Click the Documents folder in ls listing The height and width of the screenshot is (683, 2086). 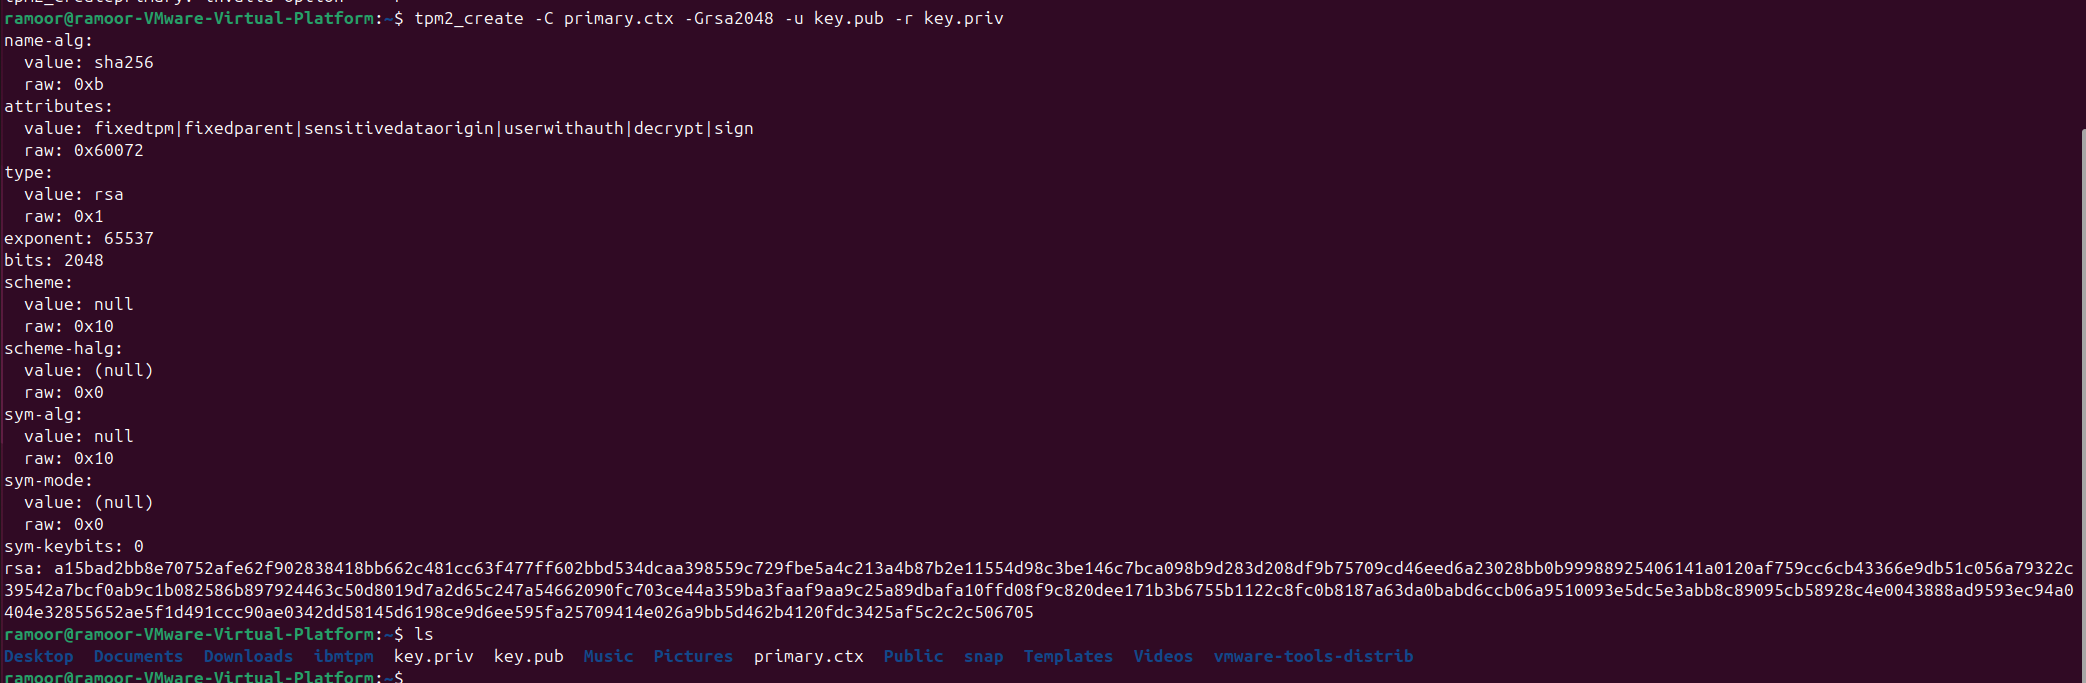(138, 656)
